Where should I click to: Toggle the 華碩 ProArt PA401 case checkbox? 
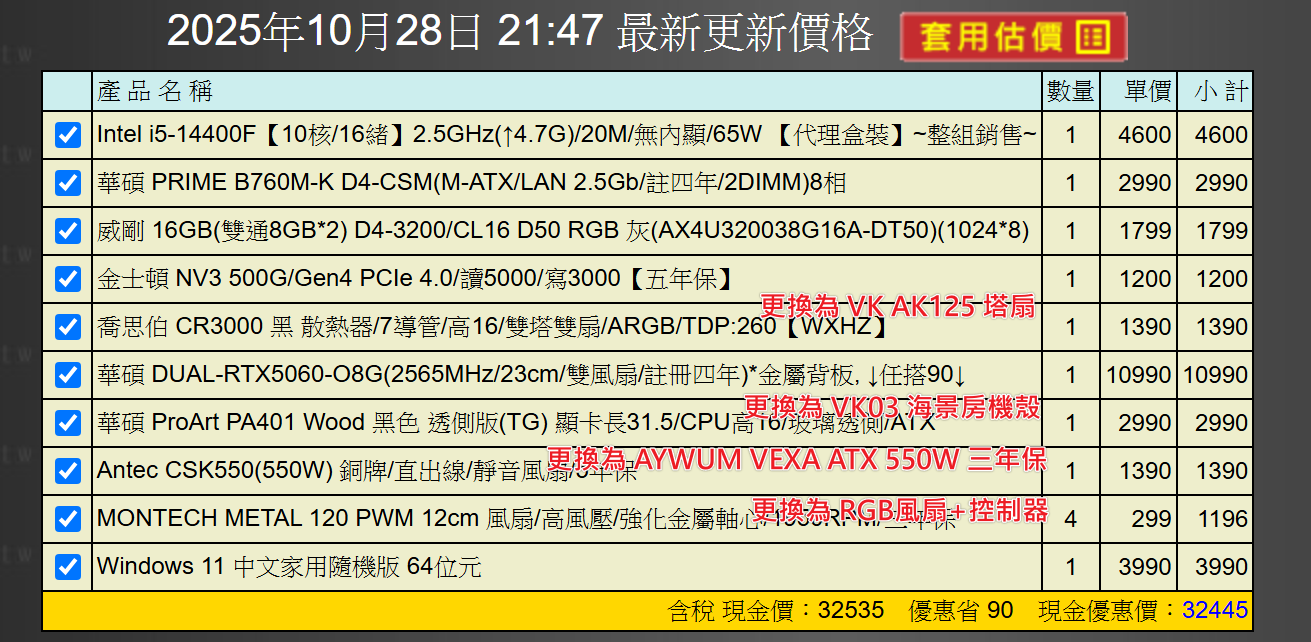(67, 423)
